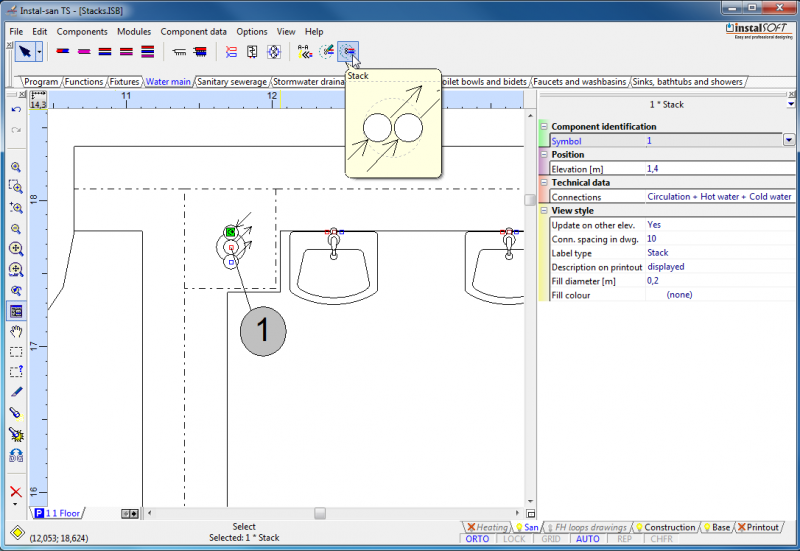Zoom to fit all with the crosshair magnifier

tap(16, 249)
